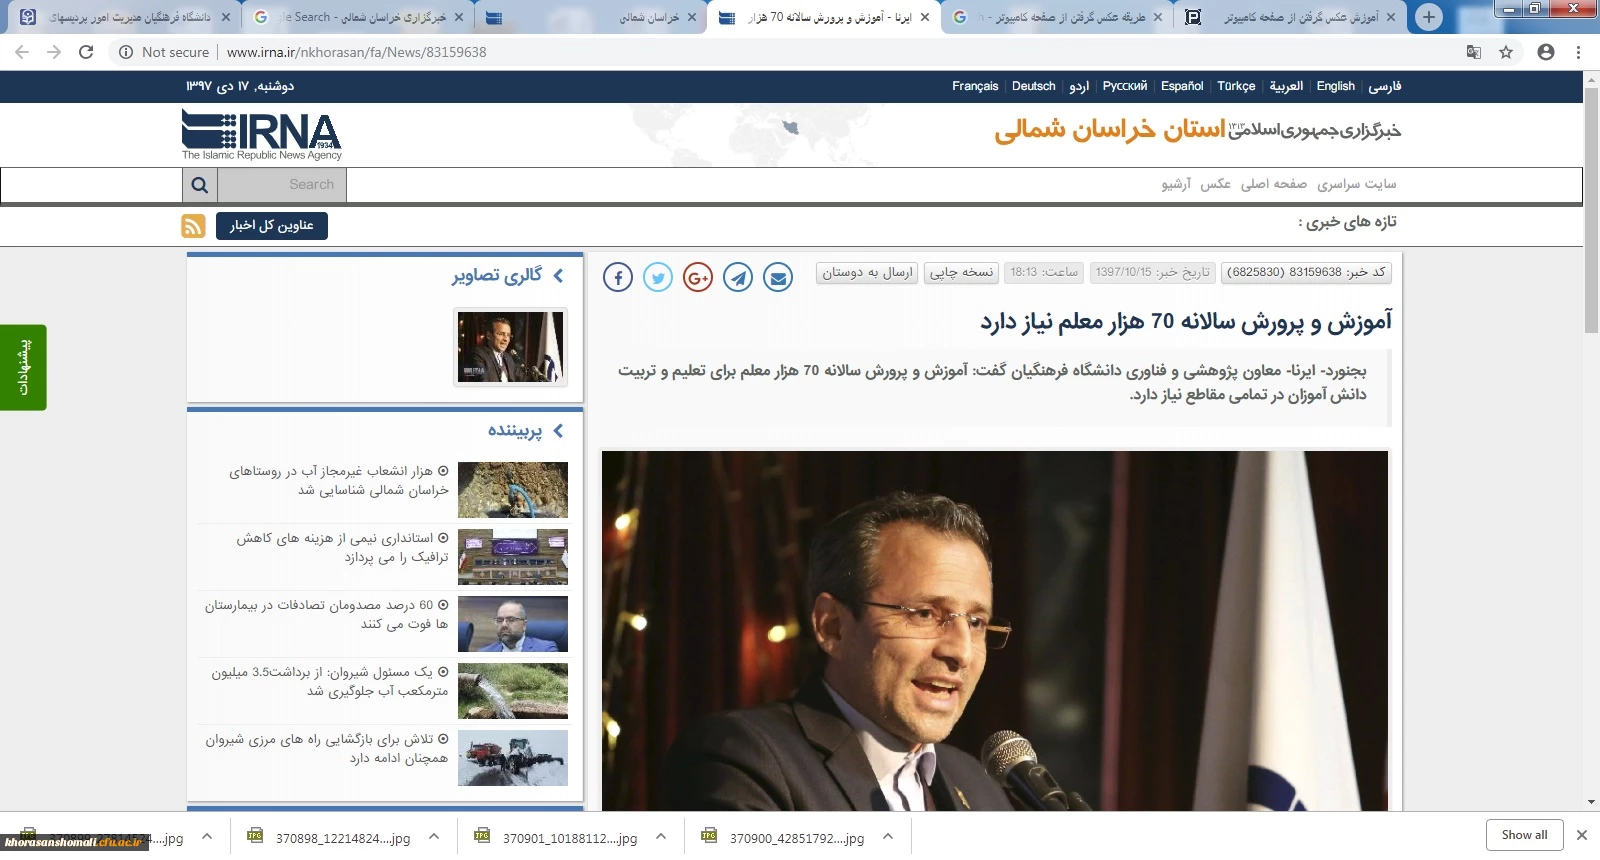1600x860 pixels.
Task: Share article via Twitter icon
Action: click(658, 277)
